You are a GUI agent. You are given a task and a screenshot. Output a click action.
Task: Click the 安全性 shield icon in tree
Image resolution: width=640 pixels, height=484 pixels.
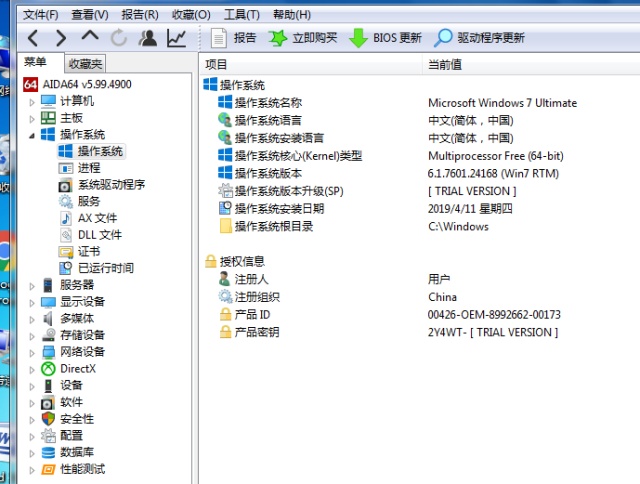(x=48, y=419)
